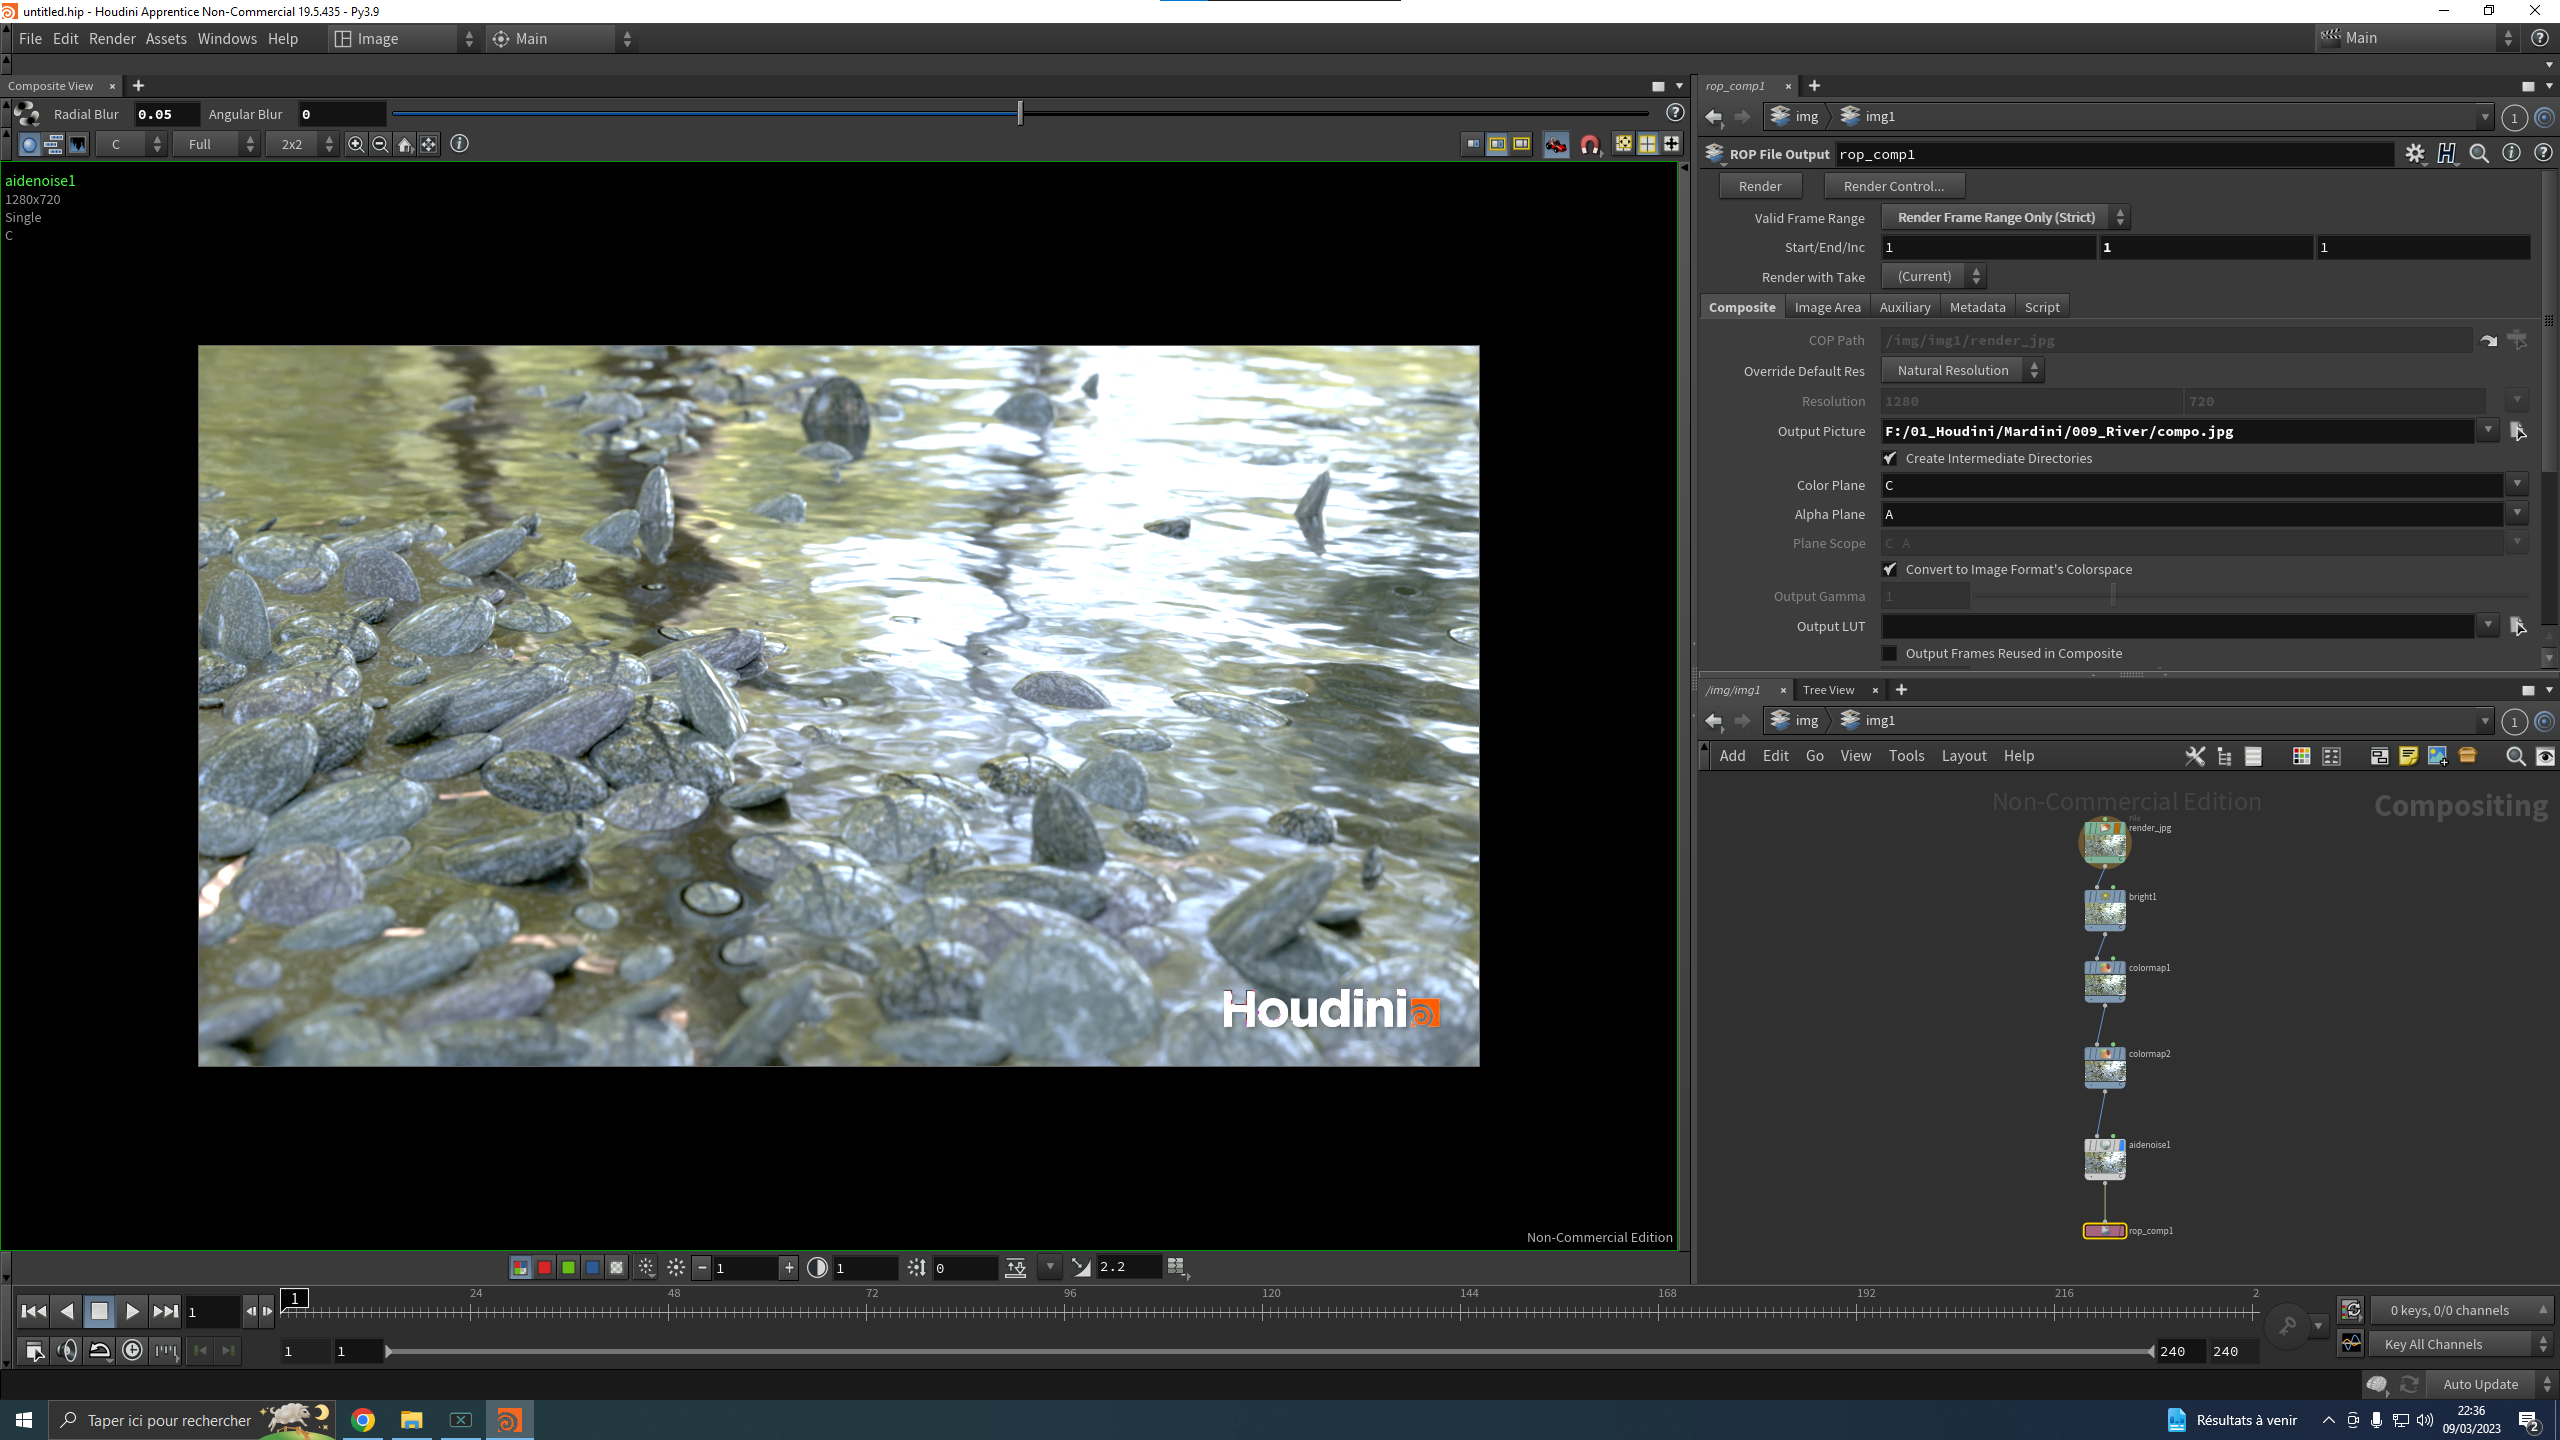
Task: Jump to the first frame
Action: click(33, 1311)
